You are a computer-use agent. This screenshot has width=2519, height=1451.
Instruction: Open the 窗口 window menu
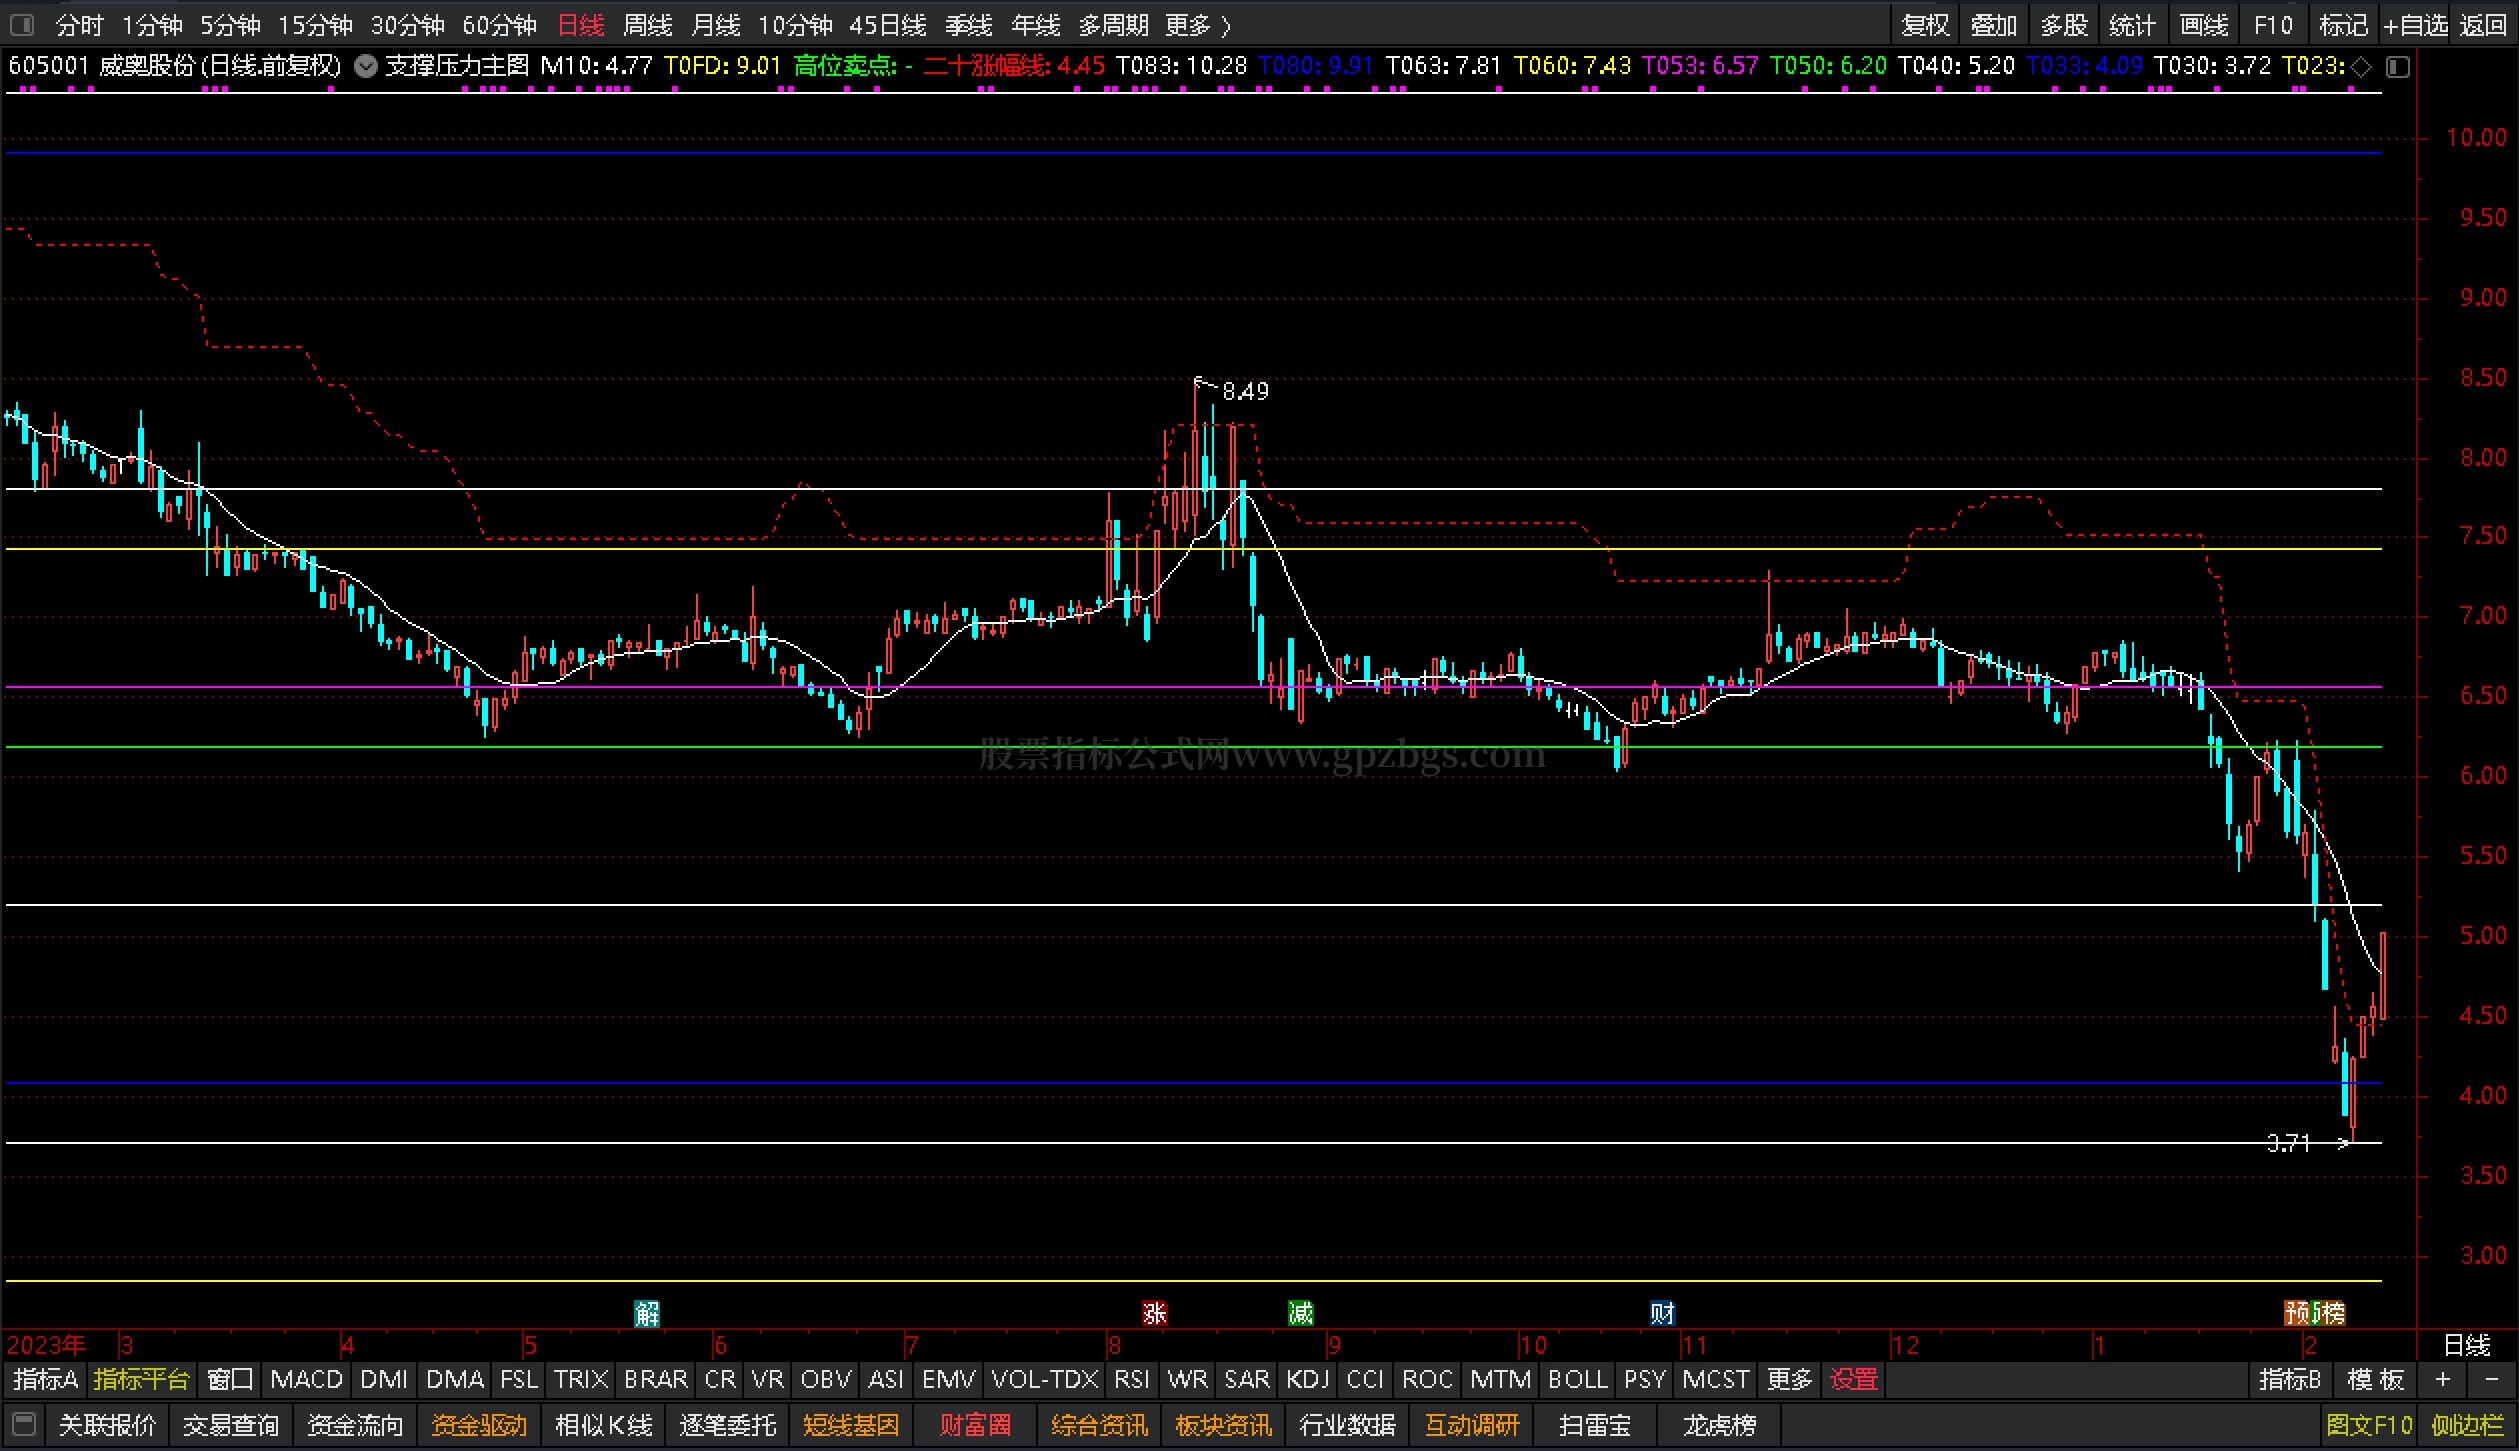[x=230, y=1379]
